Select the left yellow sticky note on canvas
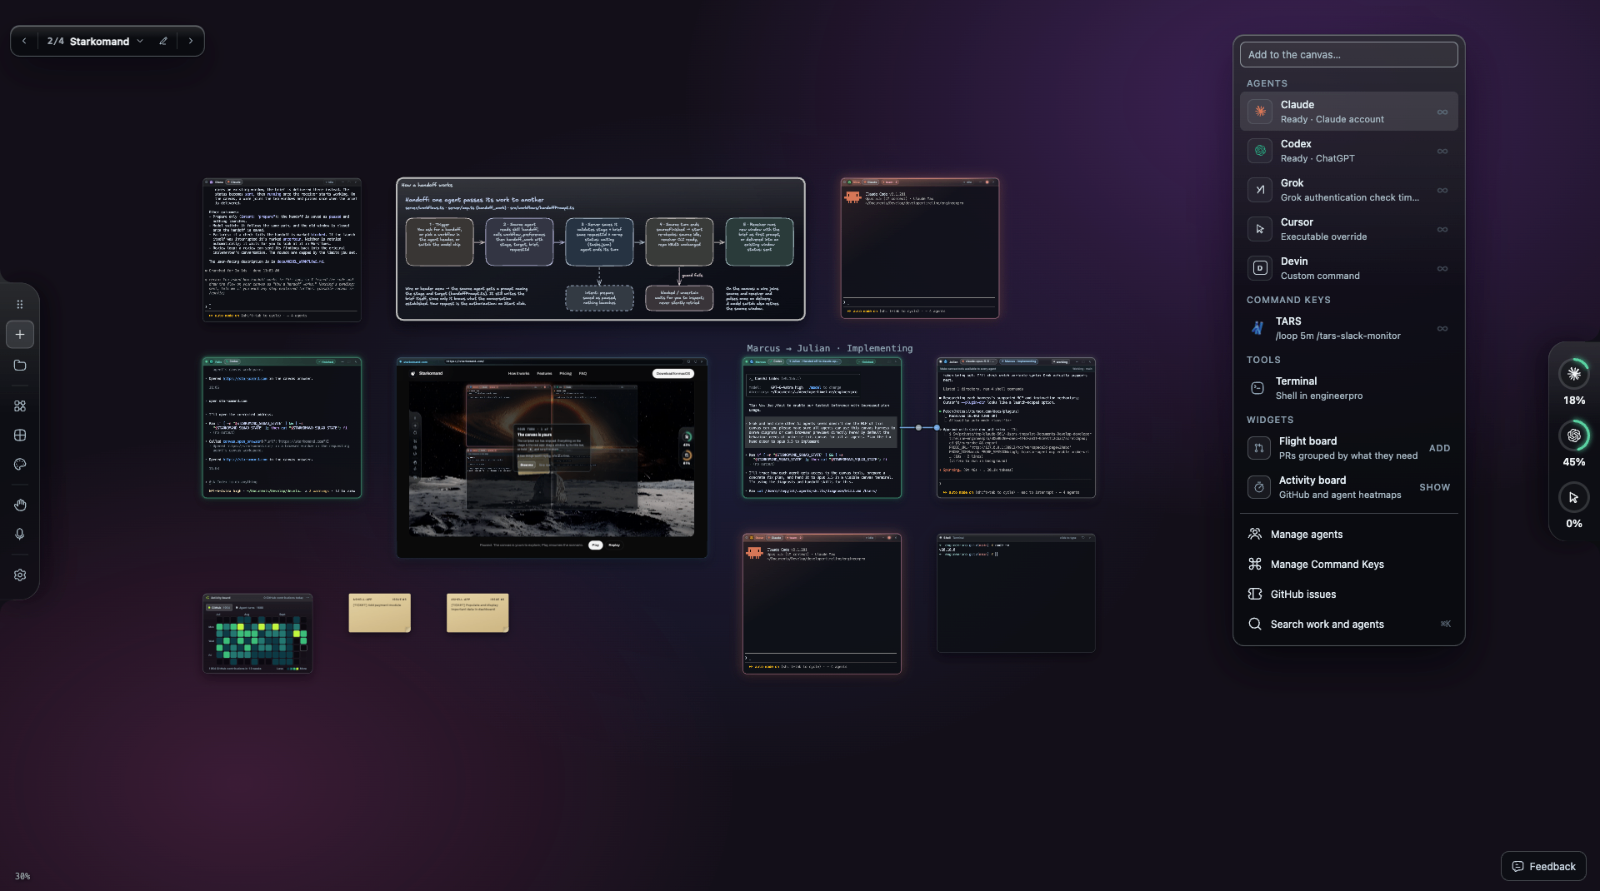The image size is (1600, 891). (380, 613)
